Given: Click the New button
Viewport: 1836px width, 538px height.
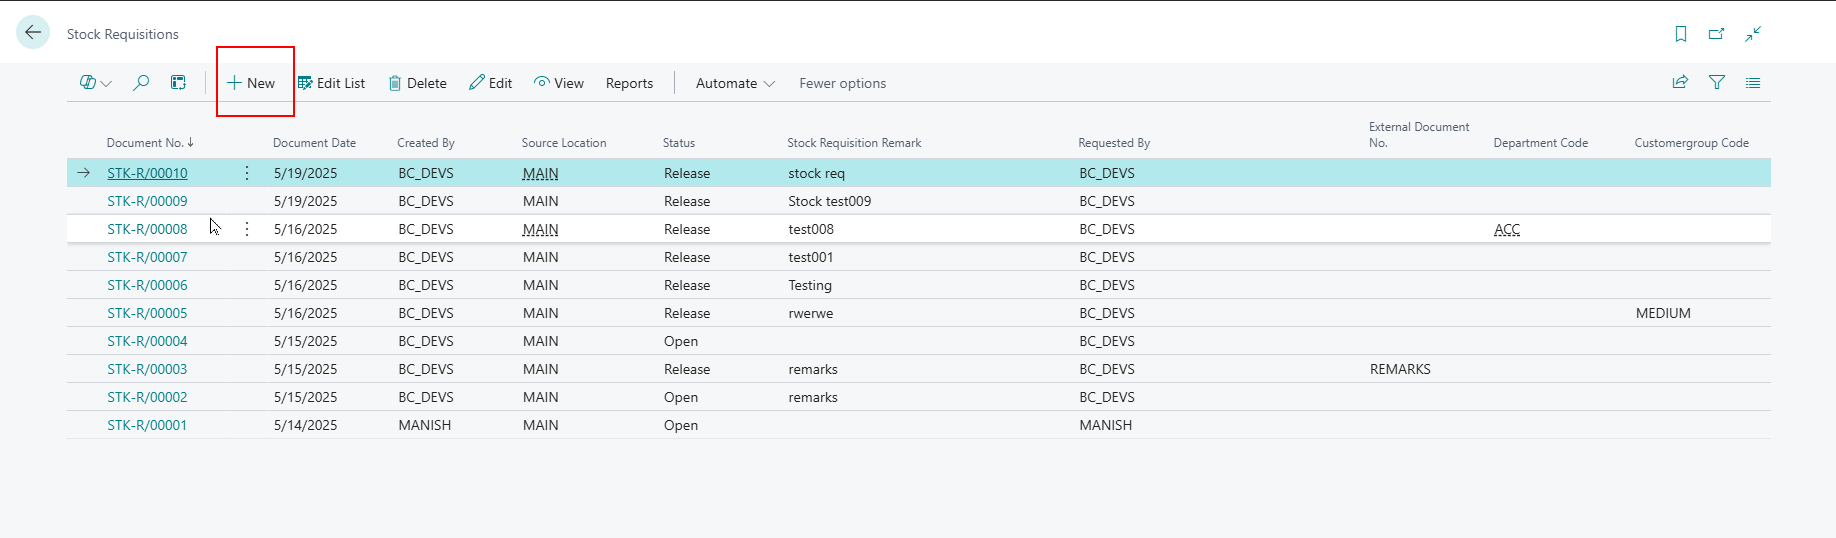Looking at the screenshot, I should click(251, 83).
